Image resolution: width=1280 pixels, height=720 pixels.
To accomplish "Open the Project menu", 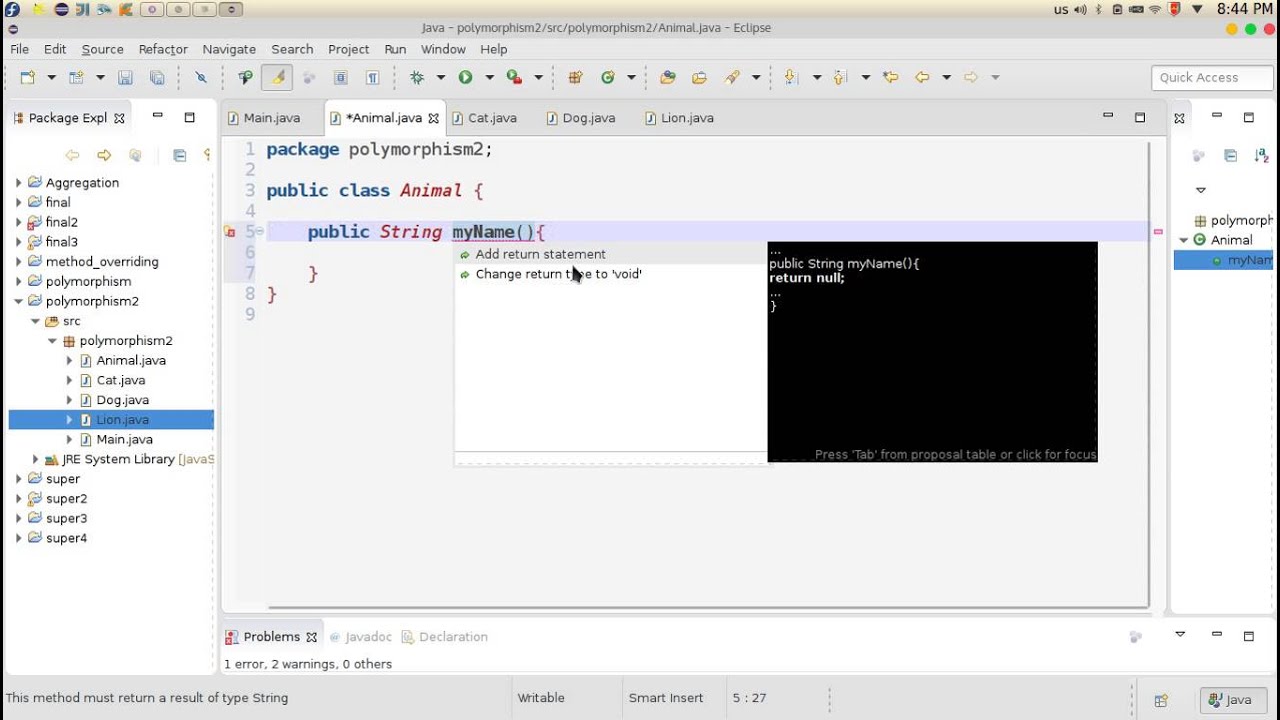I will coord(348,49).
